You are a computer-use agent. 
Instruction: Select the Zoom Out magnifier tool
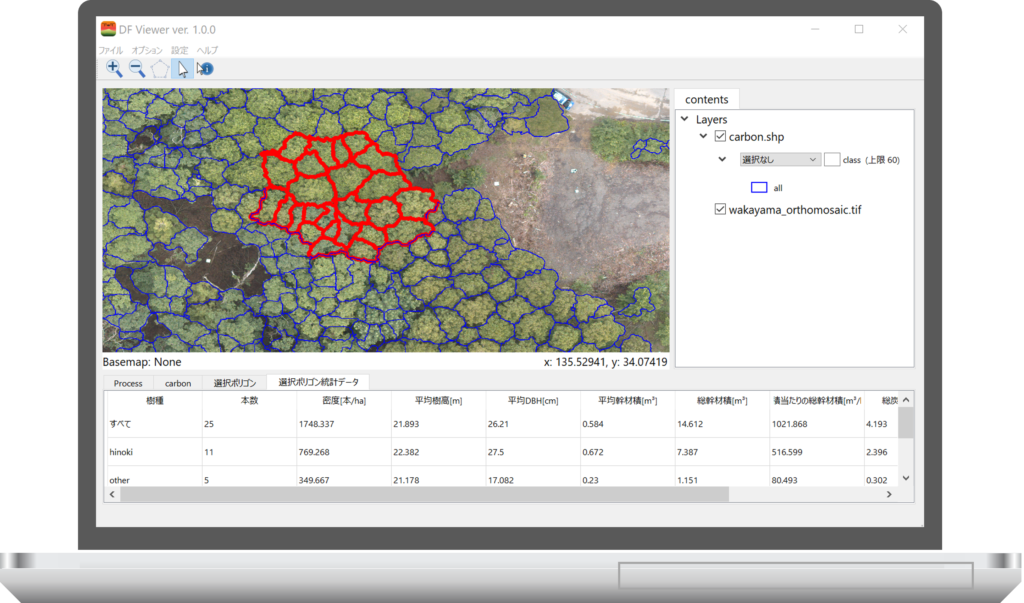tap(137, 69)
